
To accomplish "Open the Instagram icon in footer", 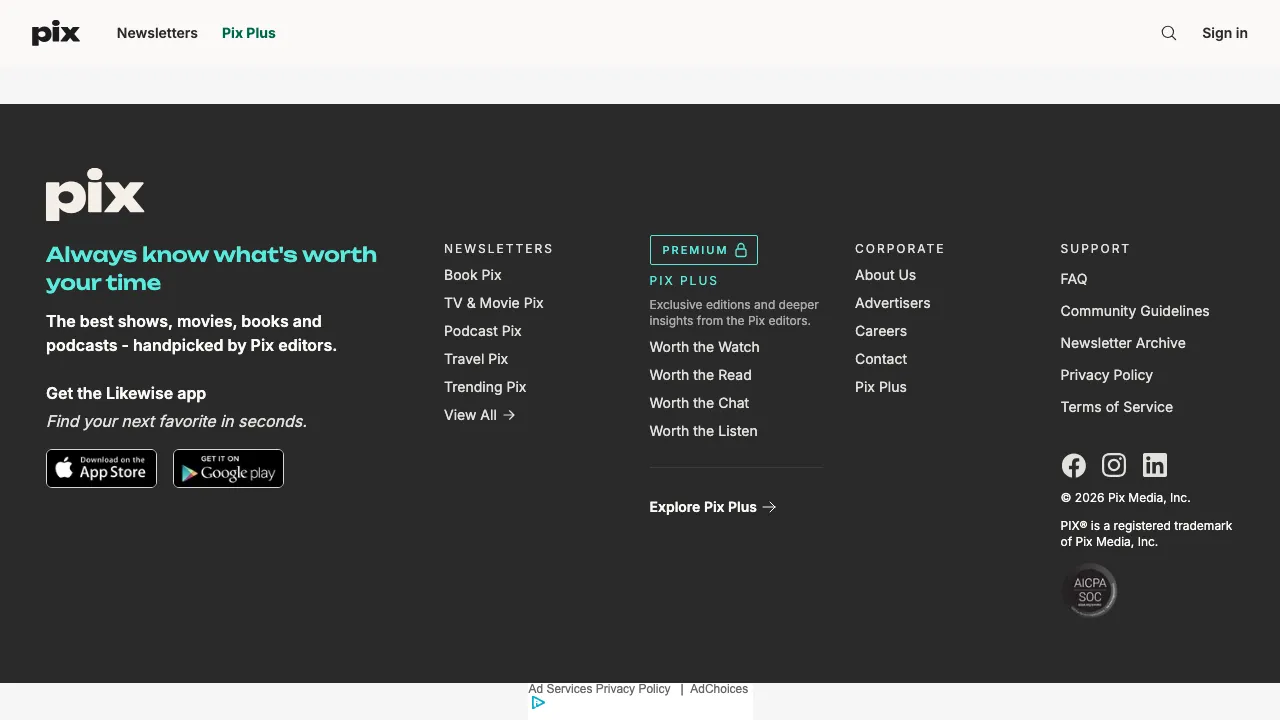I will [x=1114, y=465].
